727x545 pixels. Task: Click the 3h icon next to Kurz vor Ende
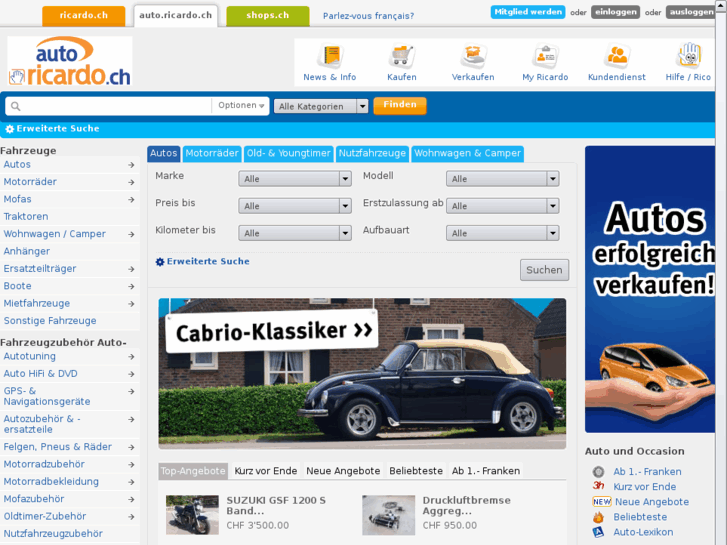click(x=599, y=486)
